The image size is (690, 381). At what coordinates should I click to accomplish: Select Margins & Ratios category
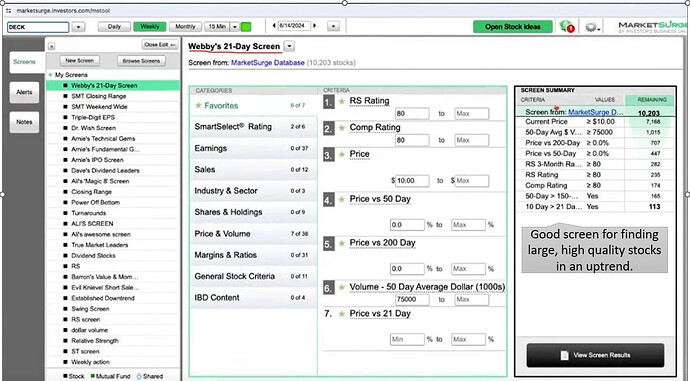253,255
